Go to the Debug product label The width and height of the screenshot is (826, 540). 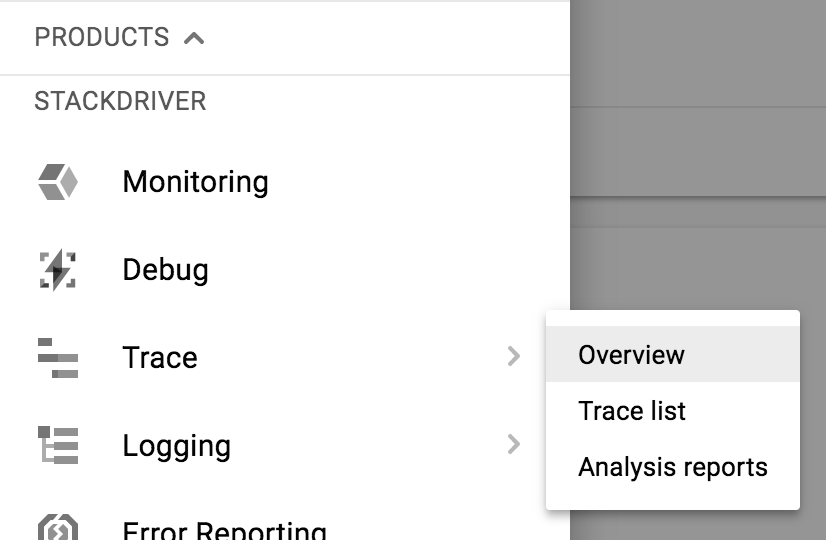(165, 270)
